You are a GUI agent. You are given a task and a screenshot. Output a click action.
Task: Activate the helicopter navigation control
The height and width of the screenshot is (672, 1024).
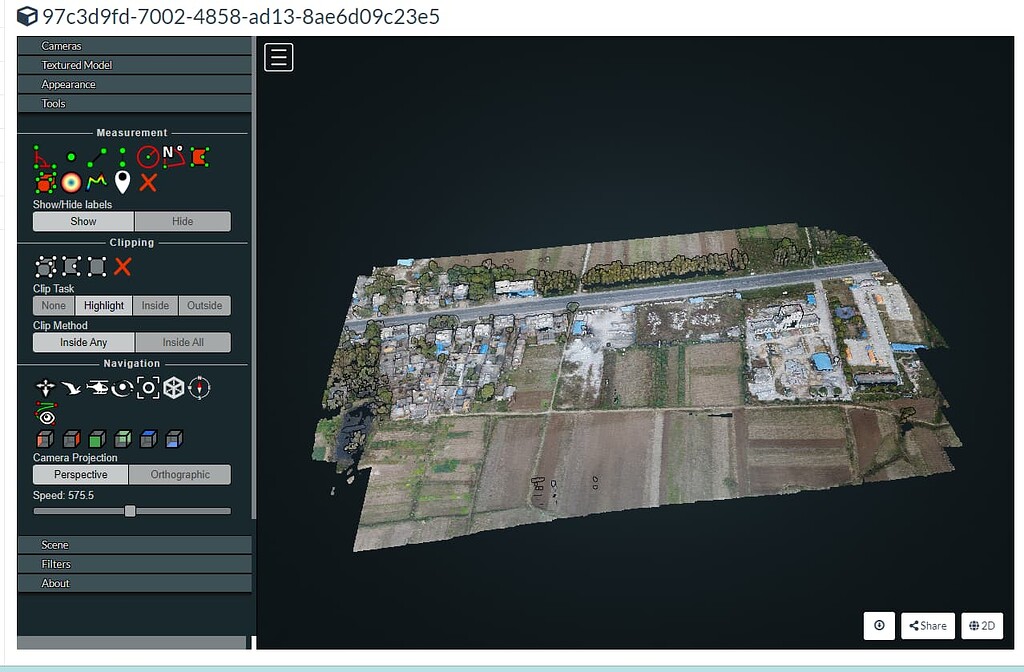(97, 387)
